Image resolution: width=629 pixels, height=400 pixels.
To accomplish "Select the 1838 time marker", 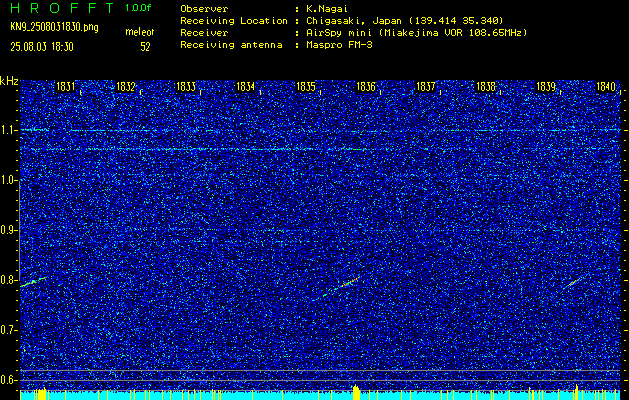I will point(485,86).
